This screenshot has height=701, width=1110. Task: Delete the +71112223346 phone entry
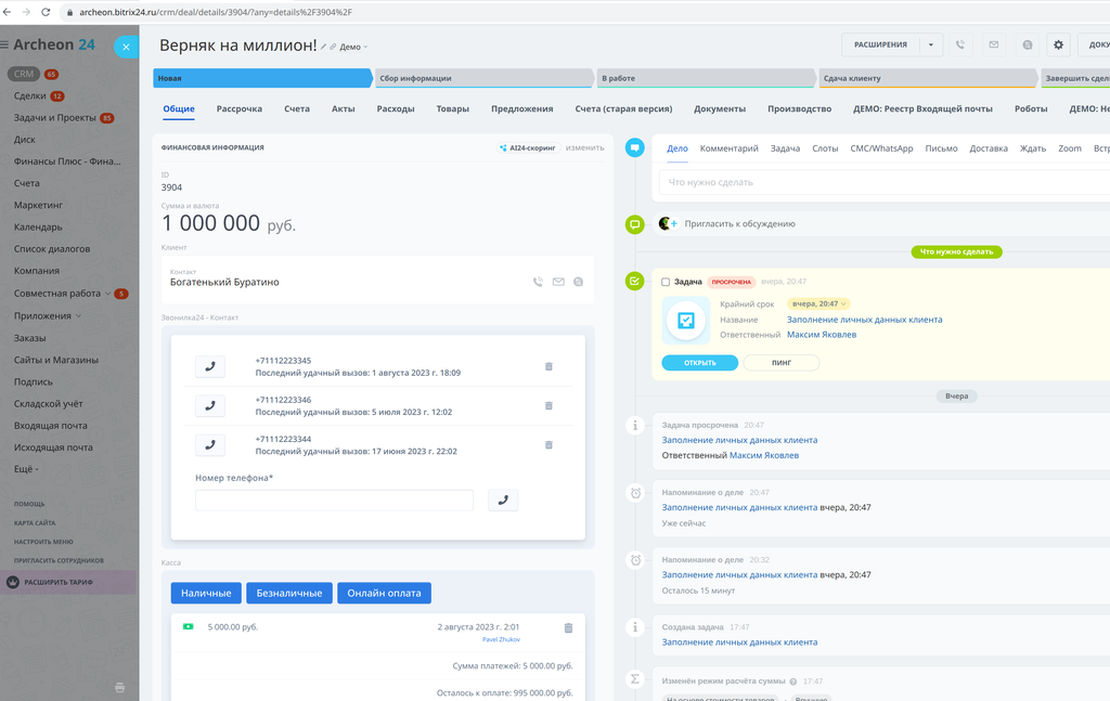tap(548, 406)
